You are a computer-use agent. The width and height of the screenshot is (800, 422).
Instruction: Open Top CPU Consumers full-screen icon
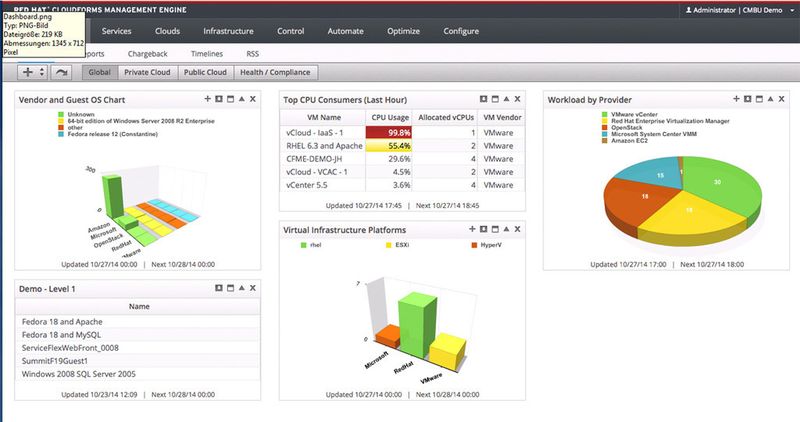(483, 99)
